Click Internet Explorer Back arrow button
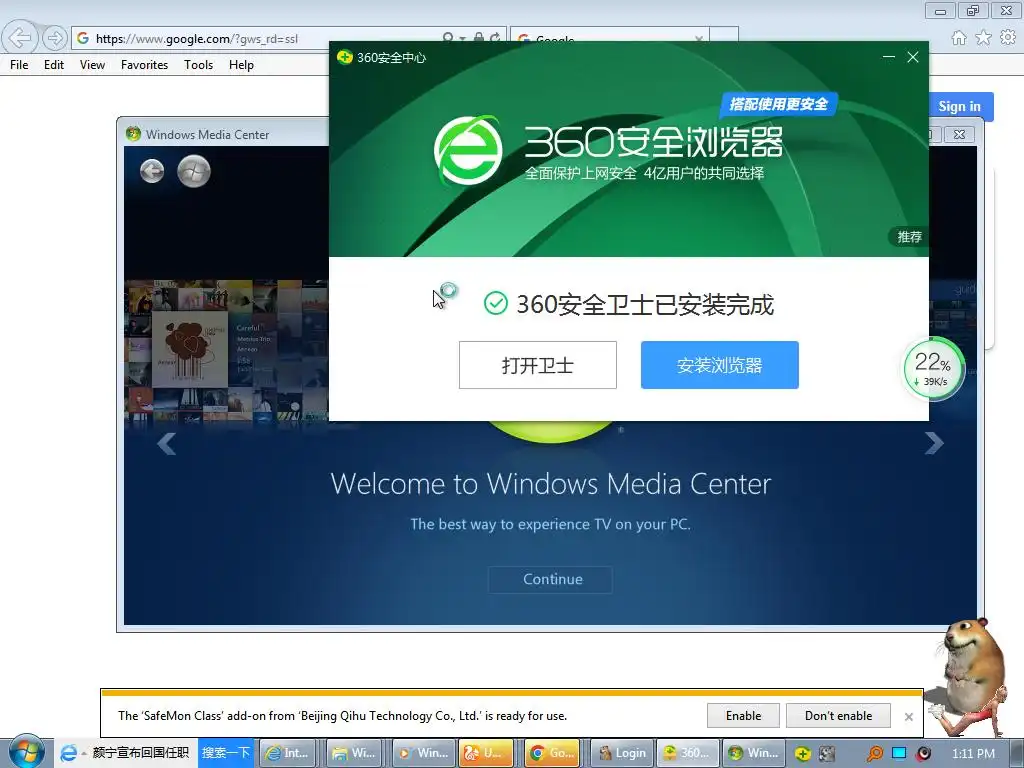 (20, 38)
